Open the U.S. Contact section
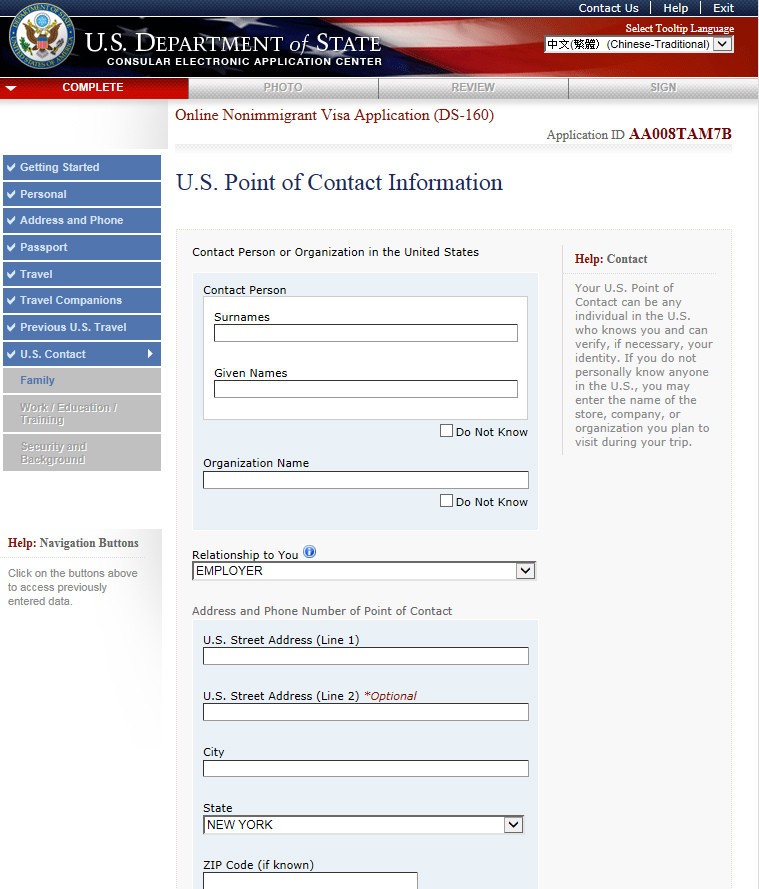The height and width of the screenshot is (889, 759). pos(82,354)
